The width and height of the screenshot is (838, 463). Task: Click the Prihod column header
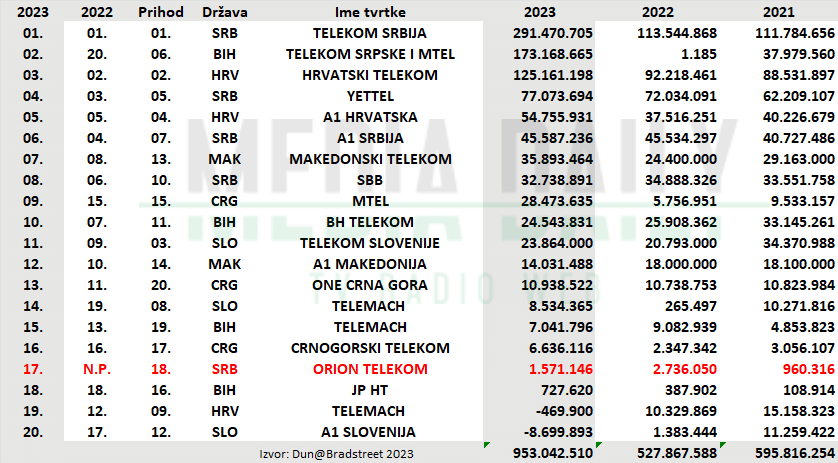[x=160, y=12]
